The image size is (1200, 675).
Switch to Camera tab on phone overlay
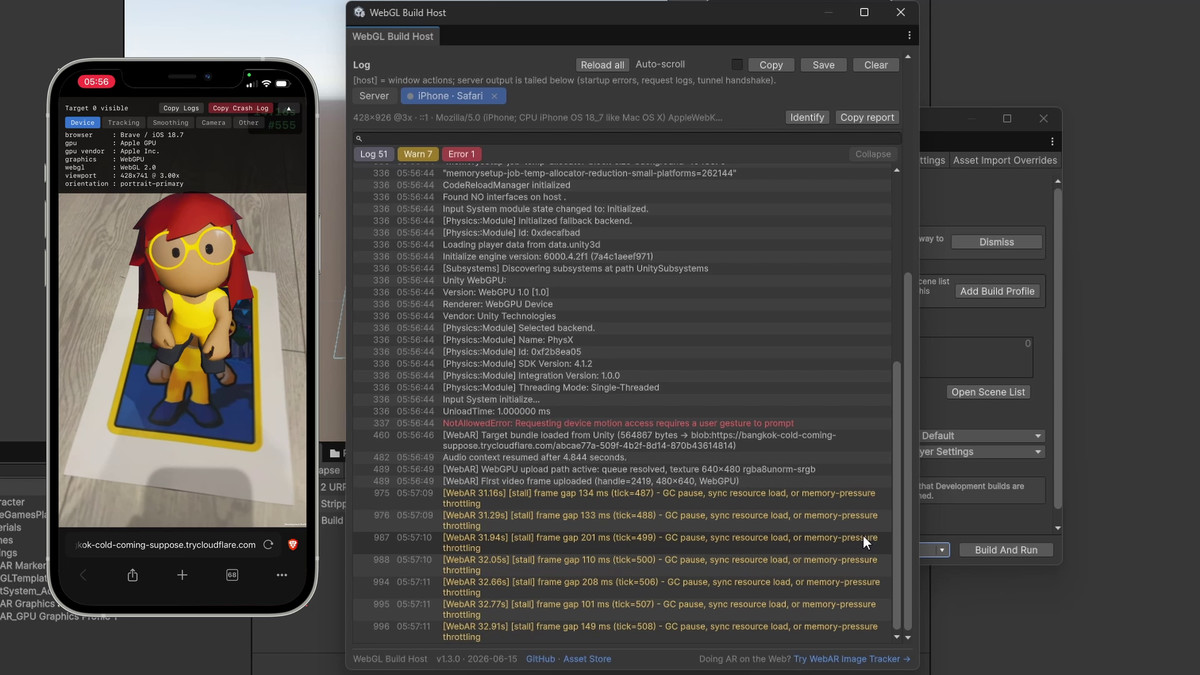pos(213,123)
